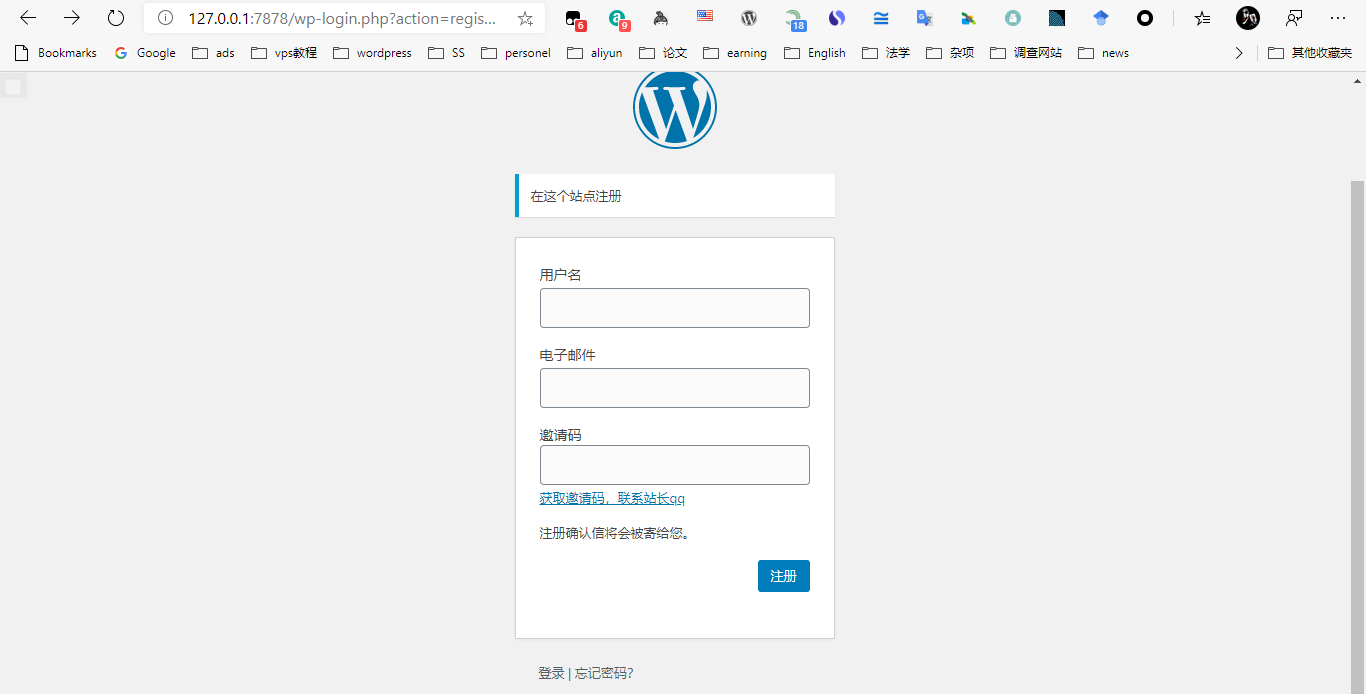The width and height of the screenshot is (1366, 694).
Task: Click the 电子邮件 input field
Action: click(x=675, y=388)
